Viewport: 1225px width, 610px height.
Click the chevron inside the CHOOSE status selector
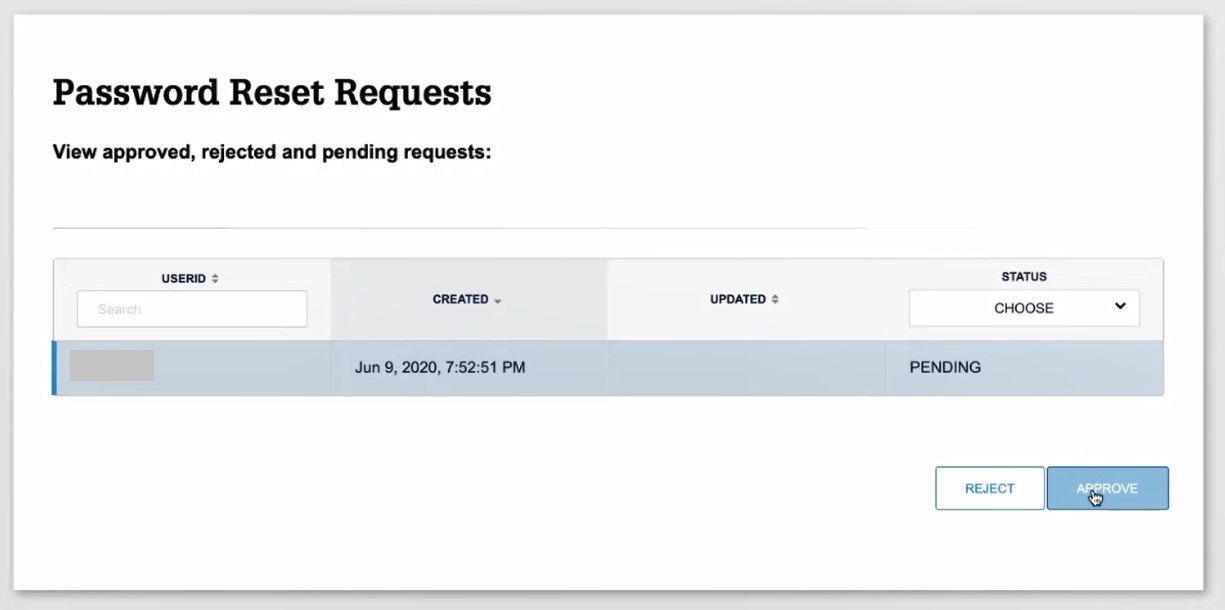[1120, 307]
